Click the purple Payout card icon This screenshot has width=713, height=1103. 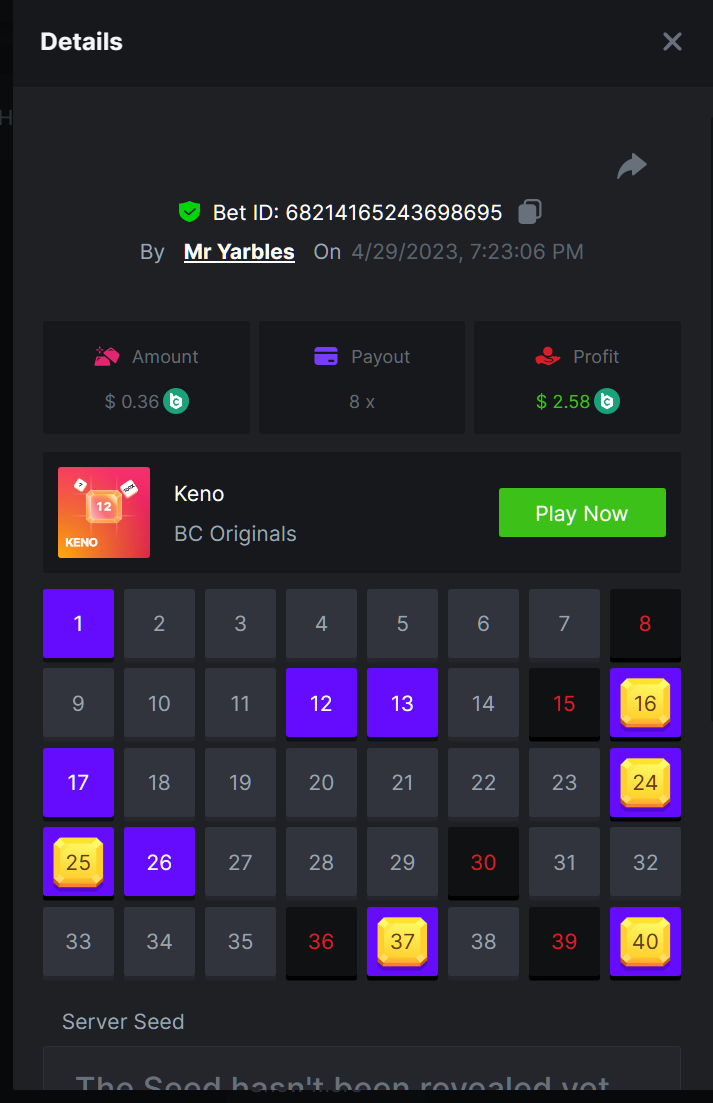tap(326, 357)
